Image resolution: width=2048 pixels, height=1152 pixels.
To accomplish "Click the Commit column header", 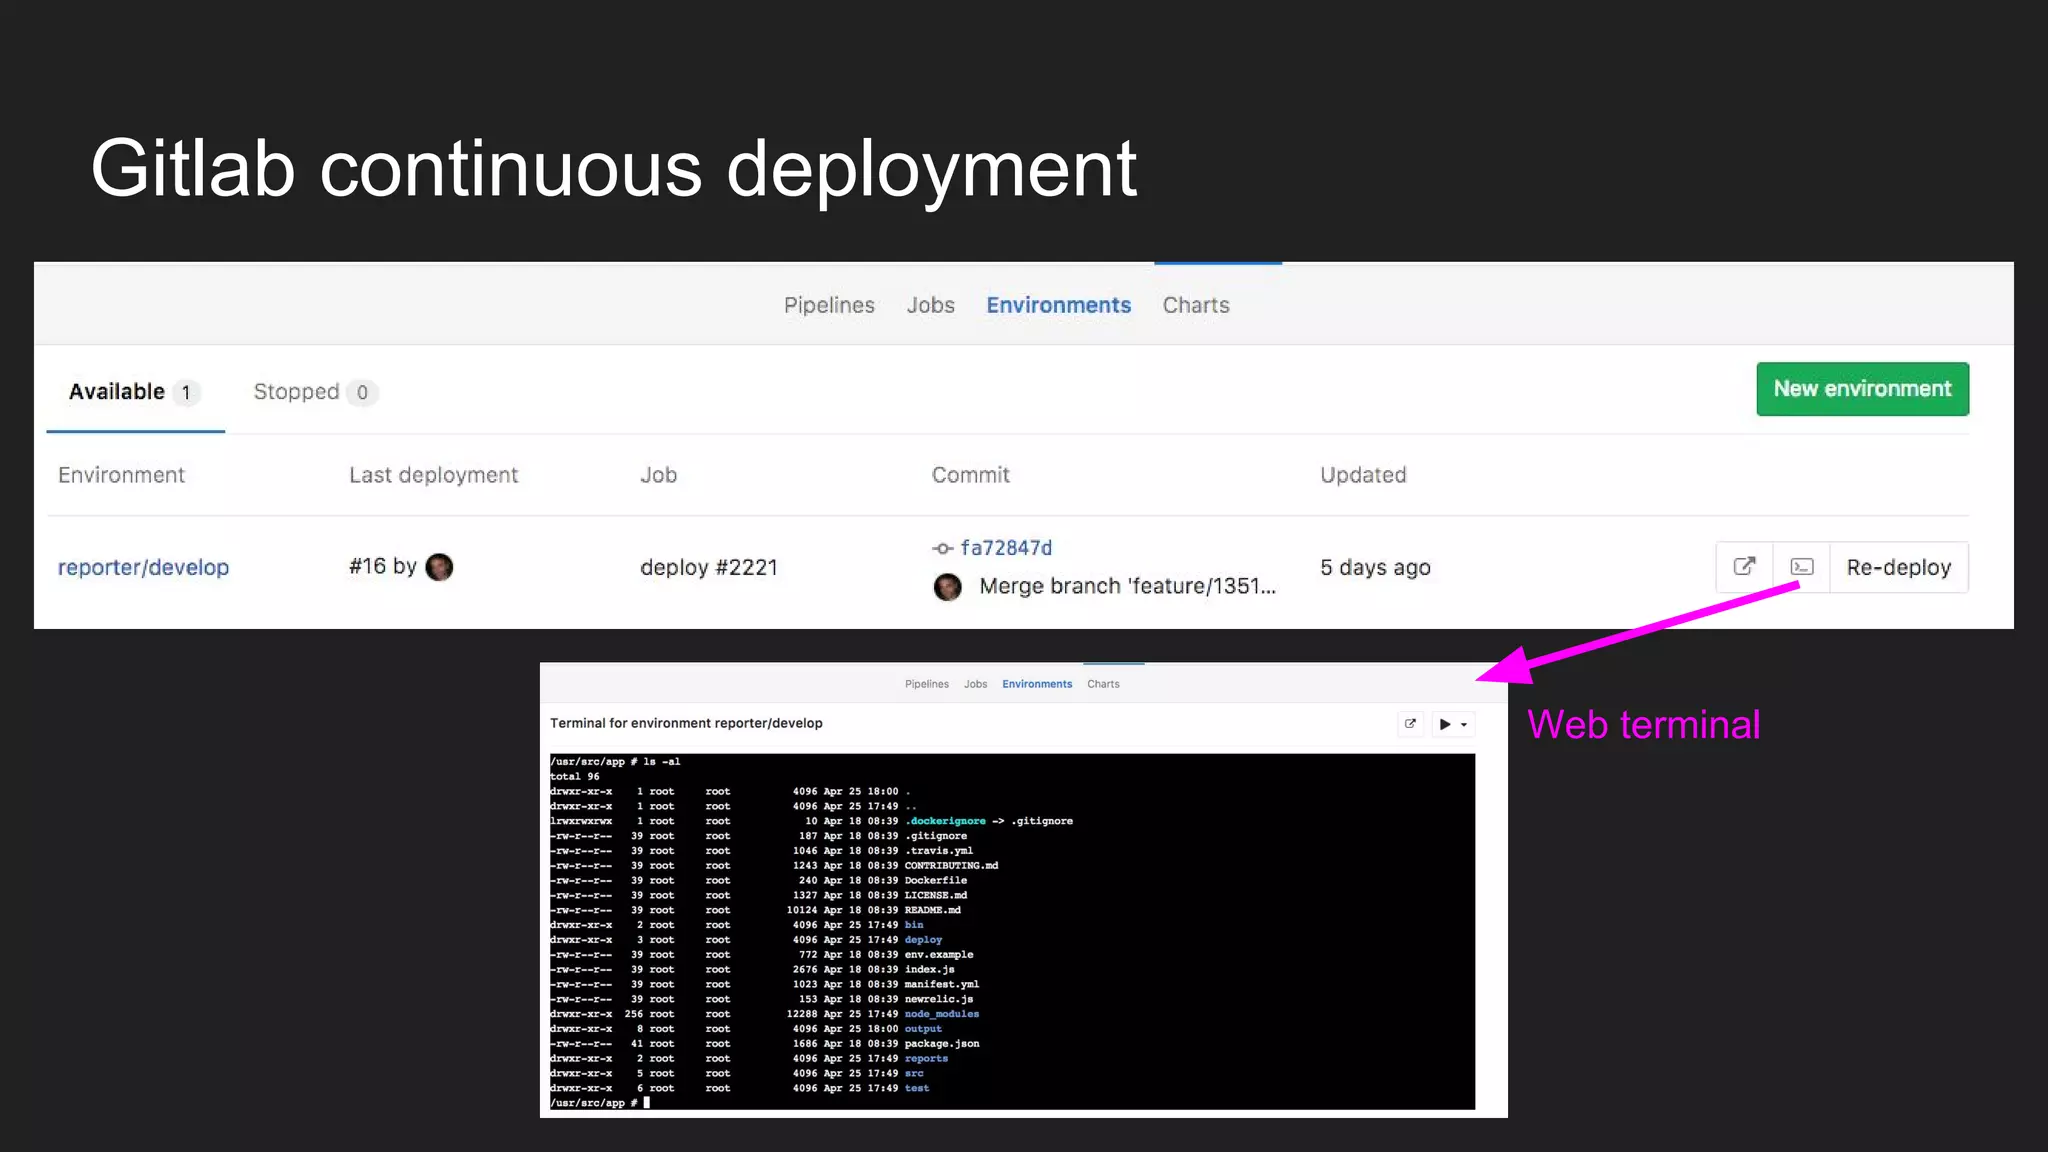I will (x=970, y=475).
